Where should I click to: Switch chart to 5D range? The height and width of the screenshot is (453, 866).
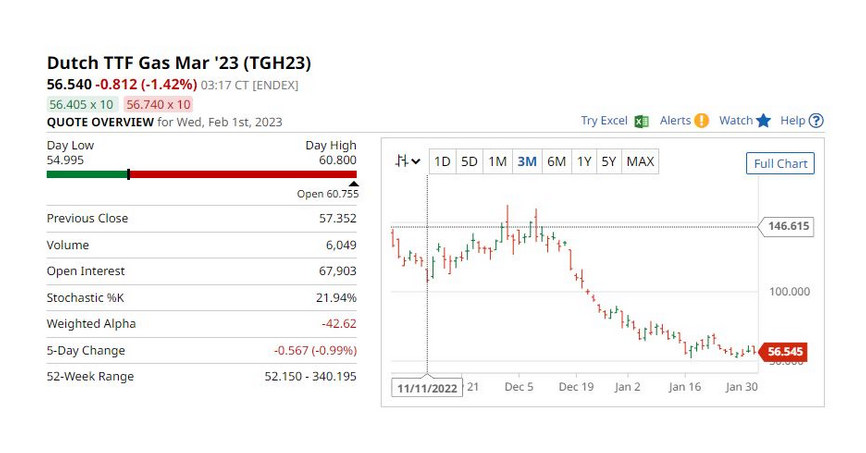(x=469, y=161)
